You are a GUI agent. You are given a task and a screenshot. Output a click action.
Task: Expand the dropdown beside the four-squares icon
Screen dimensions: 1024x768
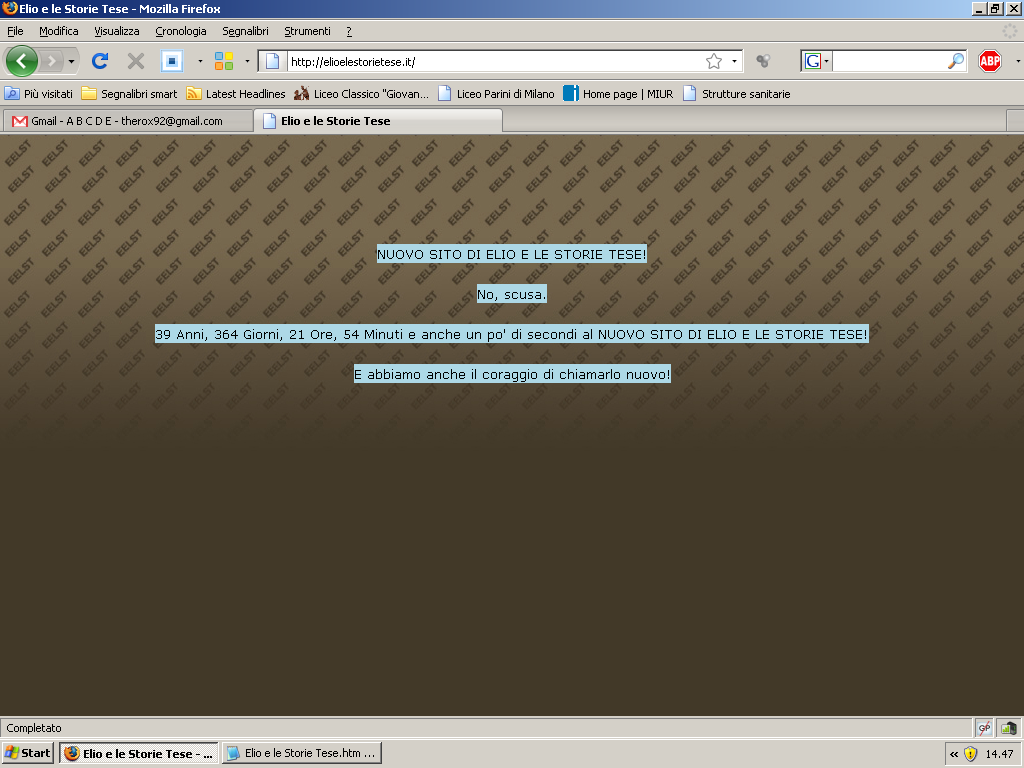pos(247,61)
